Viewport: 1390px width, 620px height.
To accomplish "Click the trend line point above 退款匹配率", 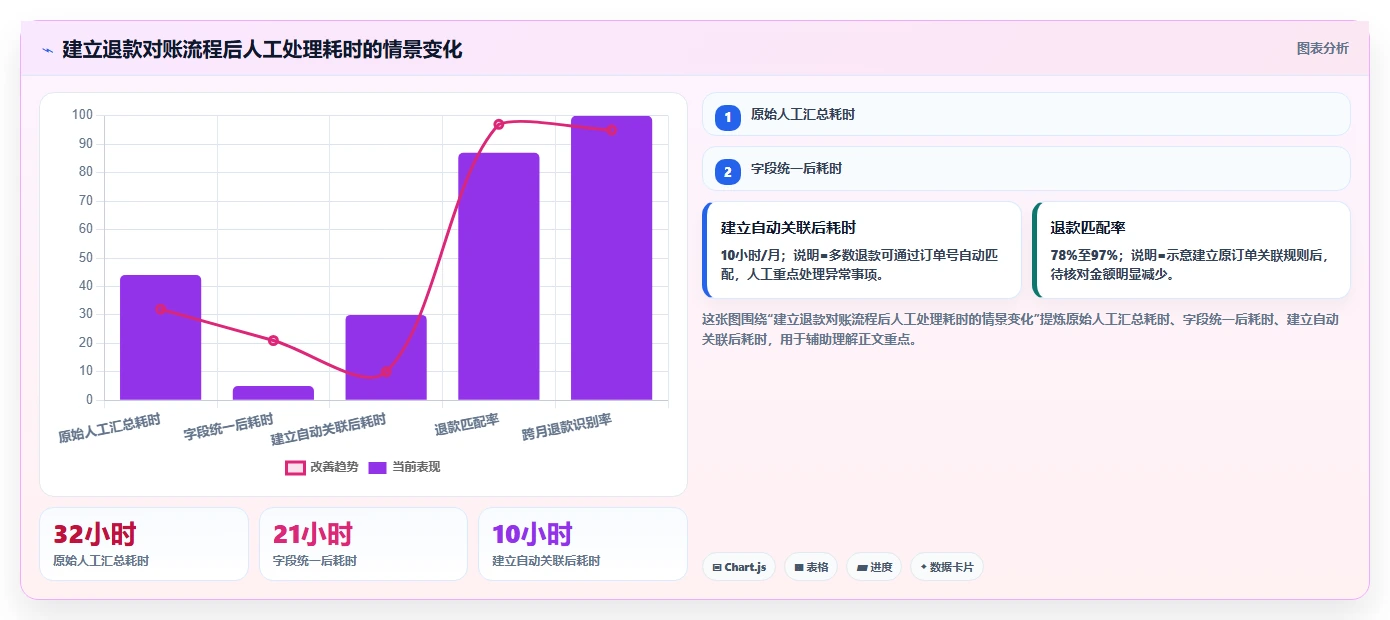I will (498, 124).
